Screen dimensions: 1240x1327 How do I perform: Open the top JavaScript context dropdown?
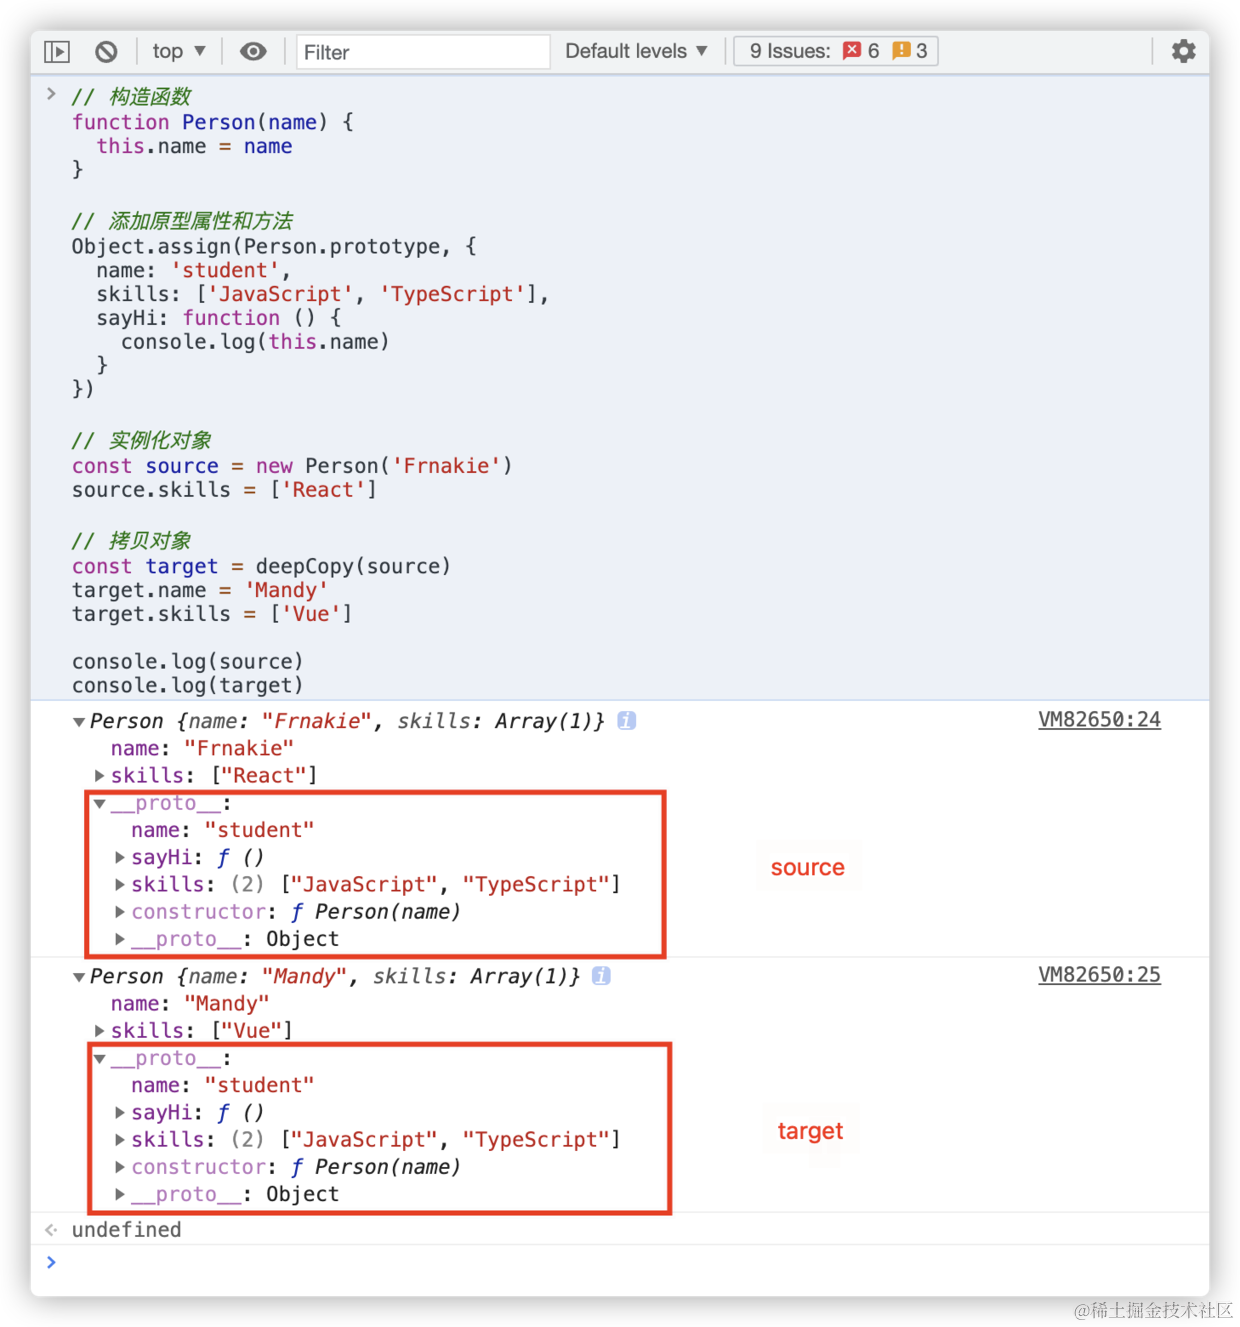click(x=179, y=51)
